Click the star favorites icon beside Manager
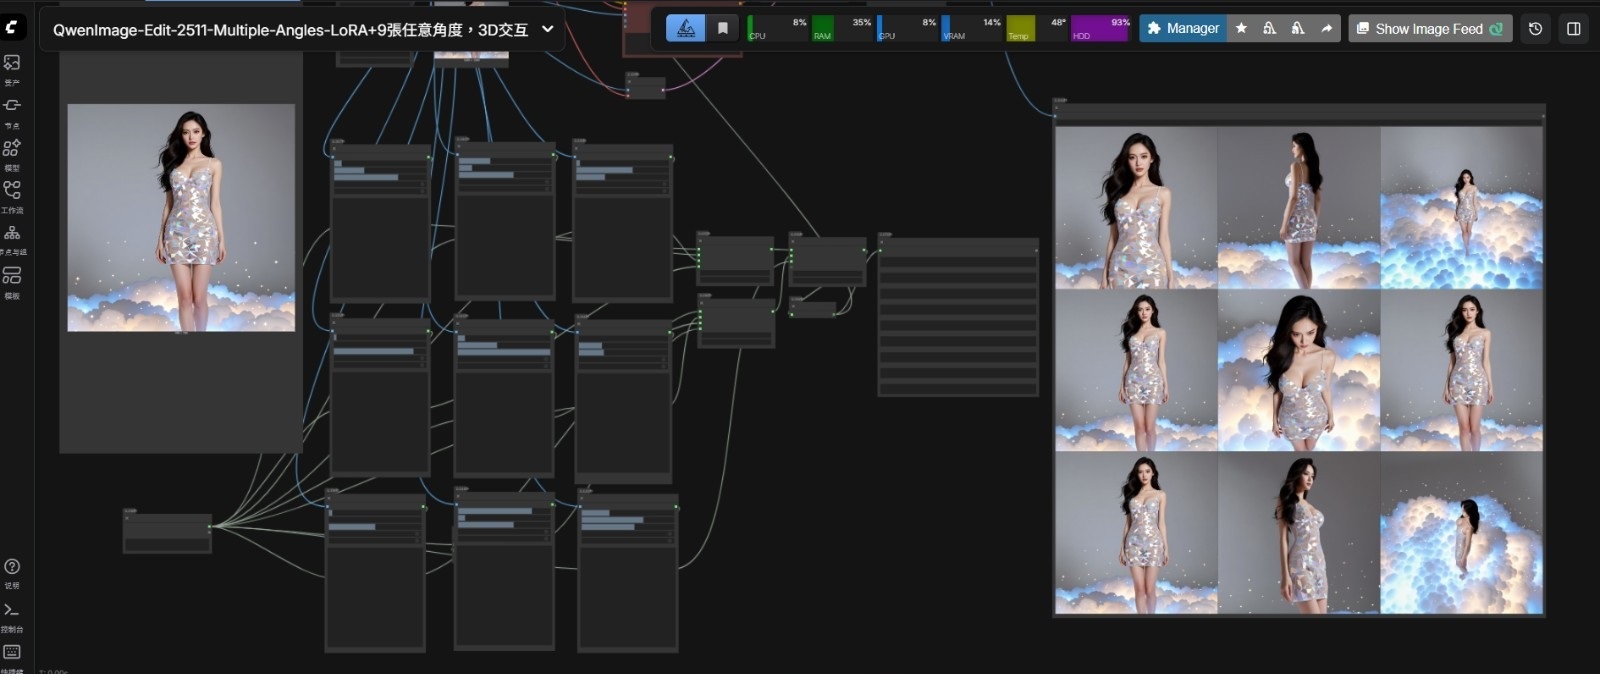Viewport: 1600px width, 674px height. click(x=1241, y=29)
